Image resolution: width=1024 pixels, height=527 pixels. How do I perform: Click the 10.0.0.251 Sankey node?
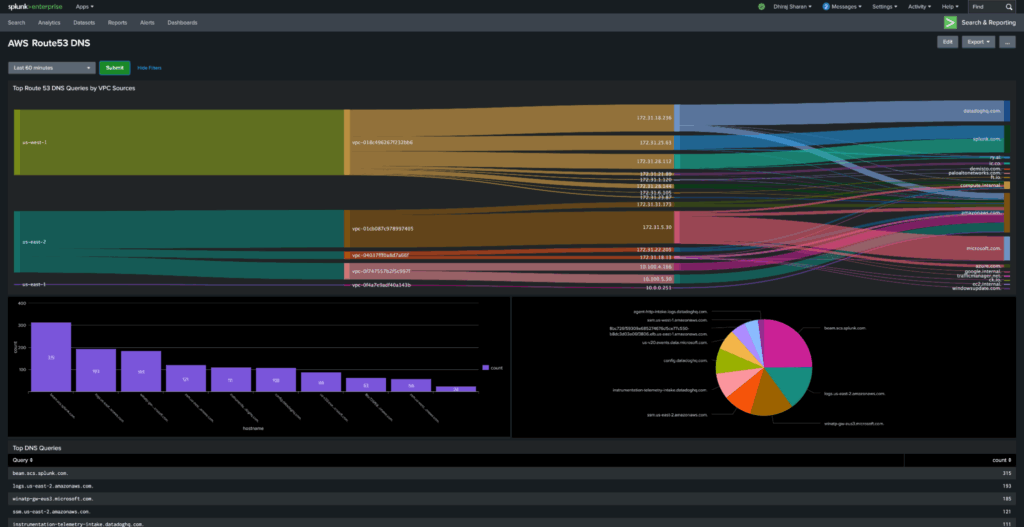point(677,287)
